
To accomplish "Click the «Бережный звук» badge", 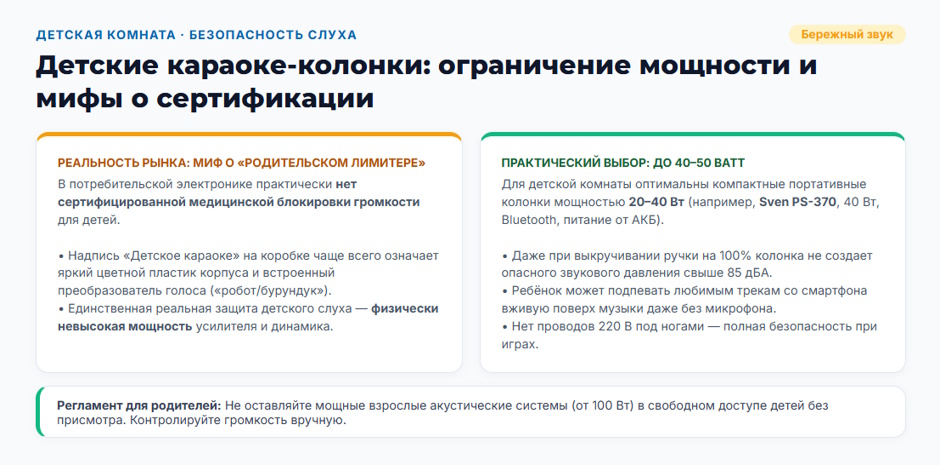I will click(846, 35).
